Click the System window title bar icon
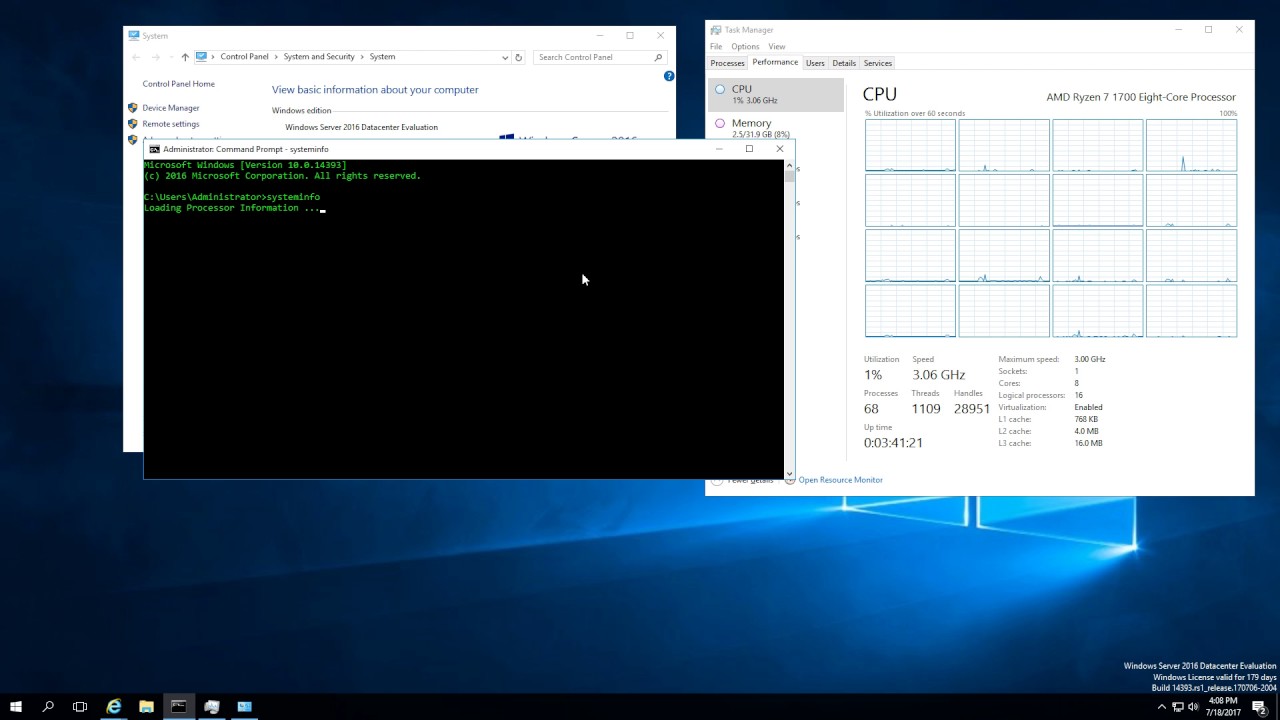The image size is (1280, 720). (x=134, y=35)
